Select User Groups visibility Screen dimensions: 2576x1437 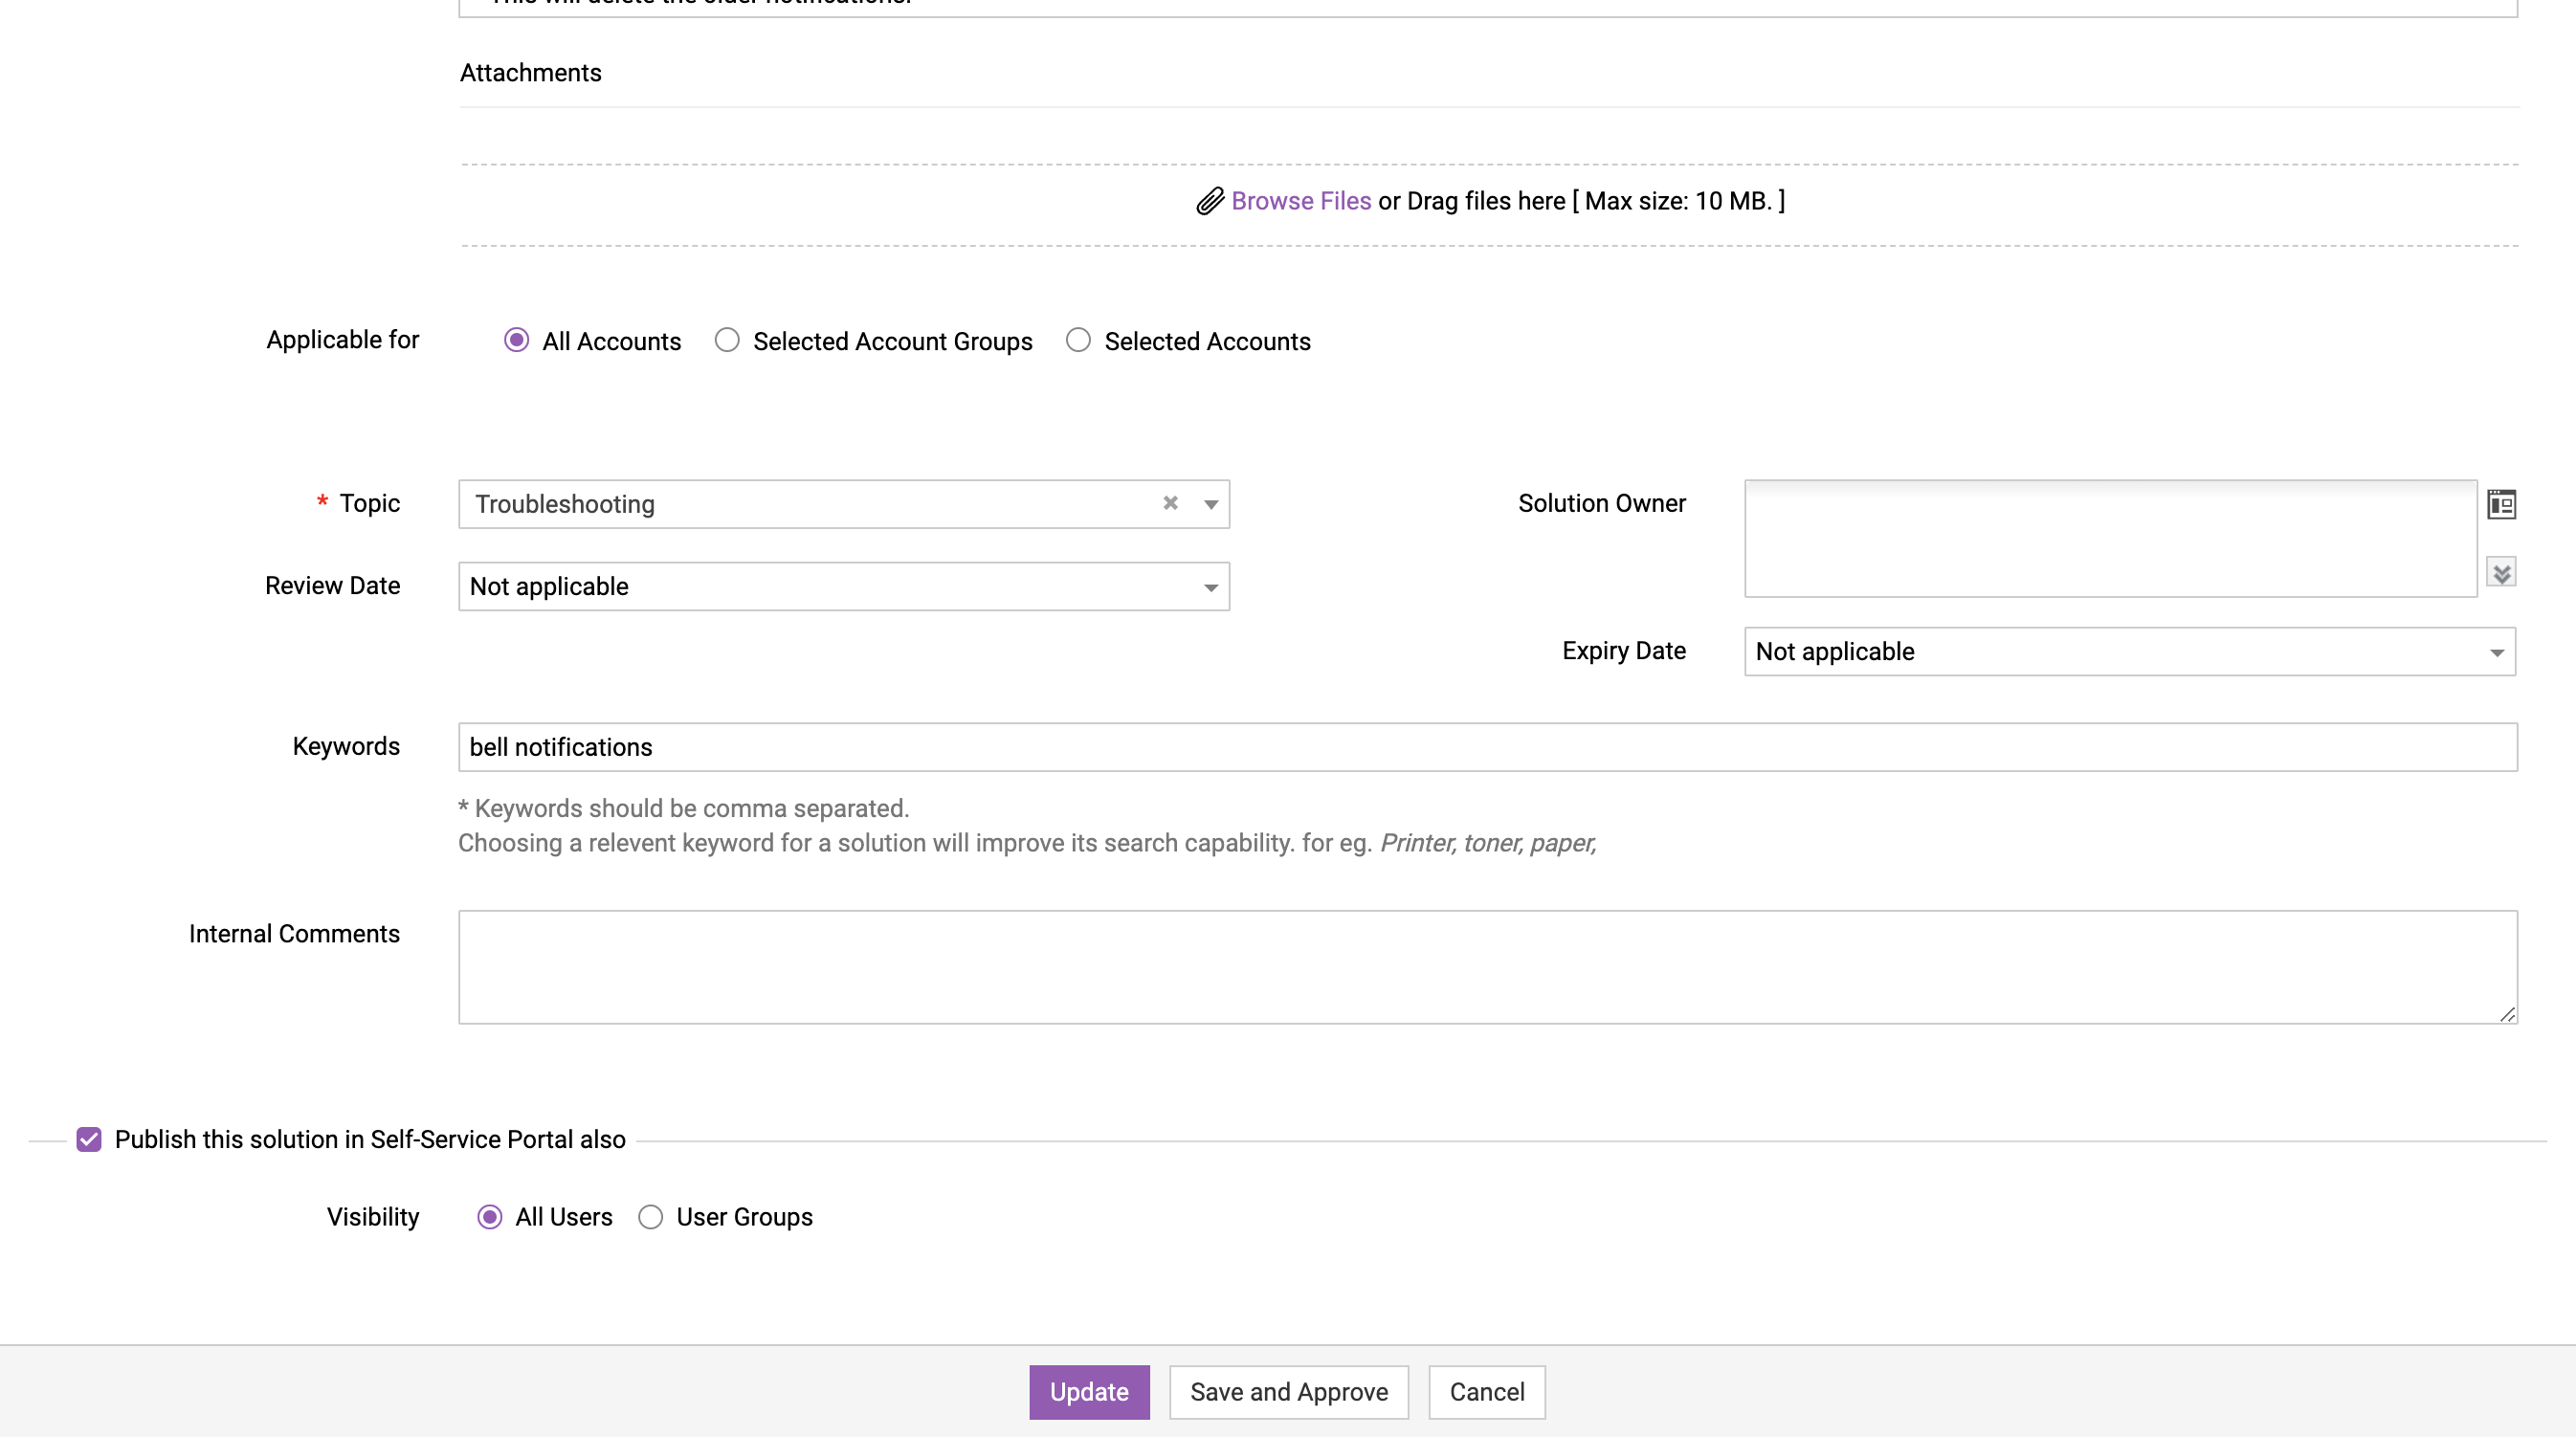pos(651,1217)
